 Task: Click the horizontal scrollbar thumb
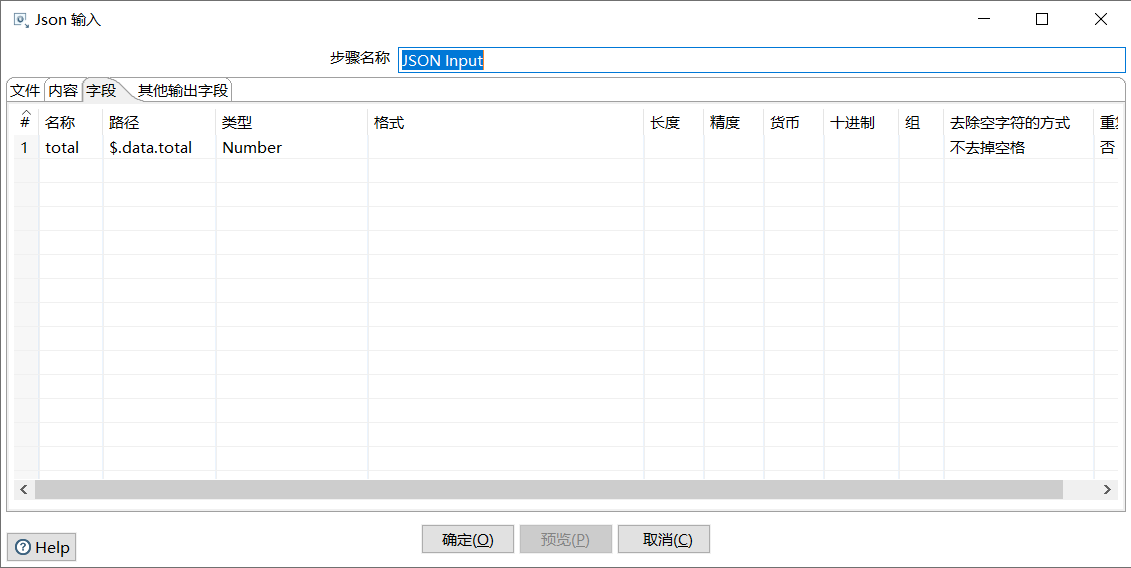548,489
